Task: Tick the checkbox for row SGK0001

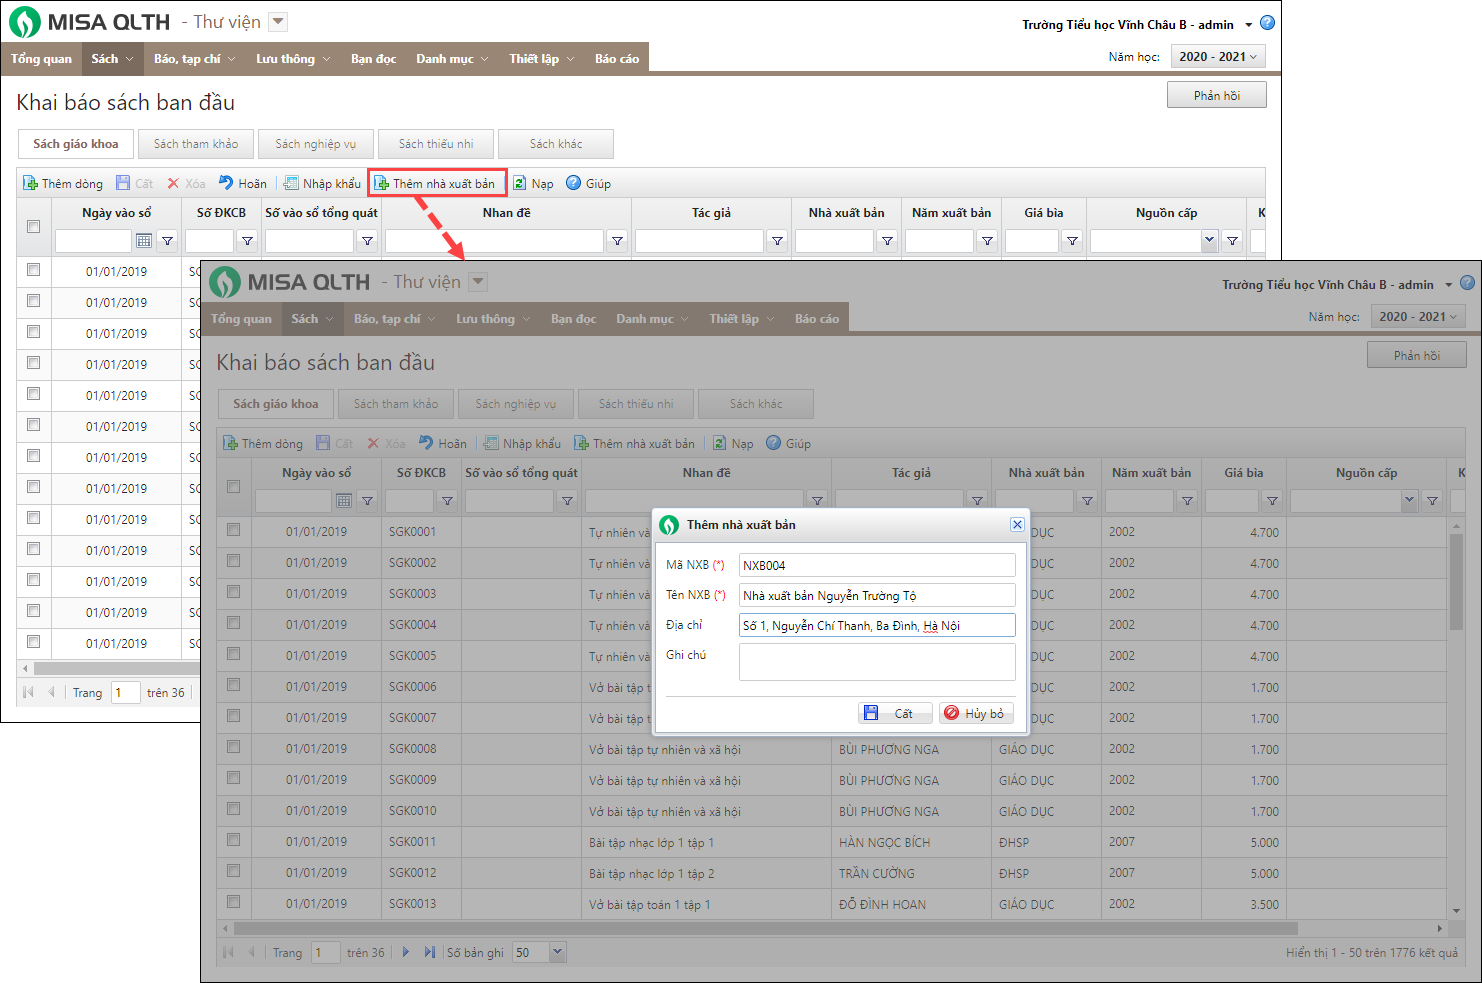Action: click(233, 530)
